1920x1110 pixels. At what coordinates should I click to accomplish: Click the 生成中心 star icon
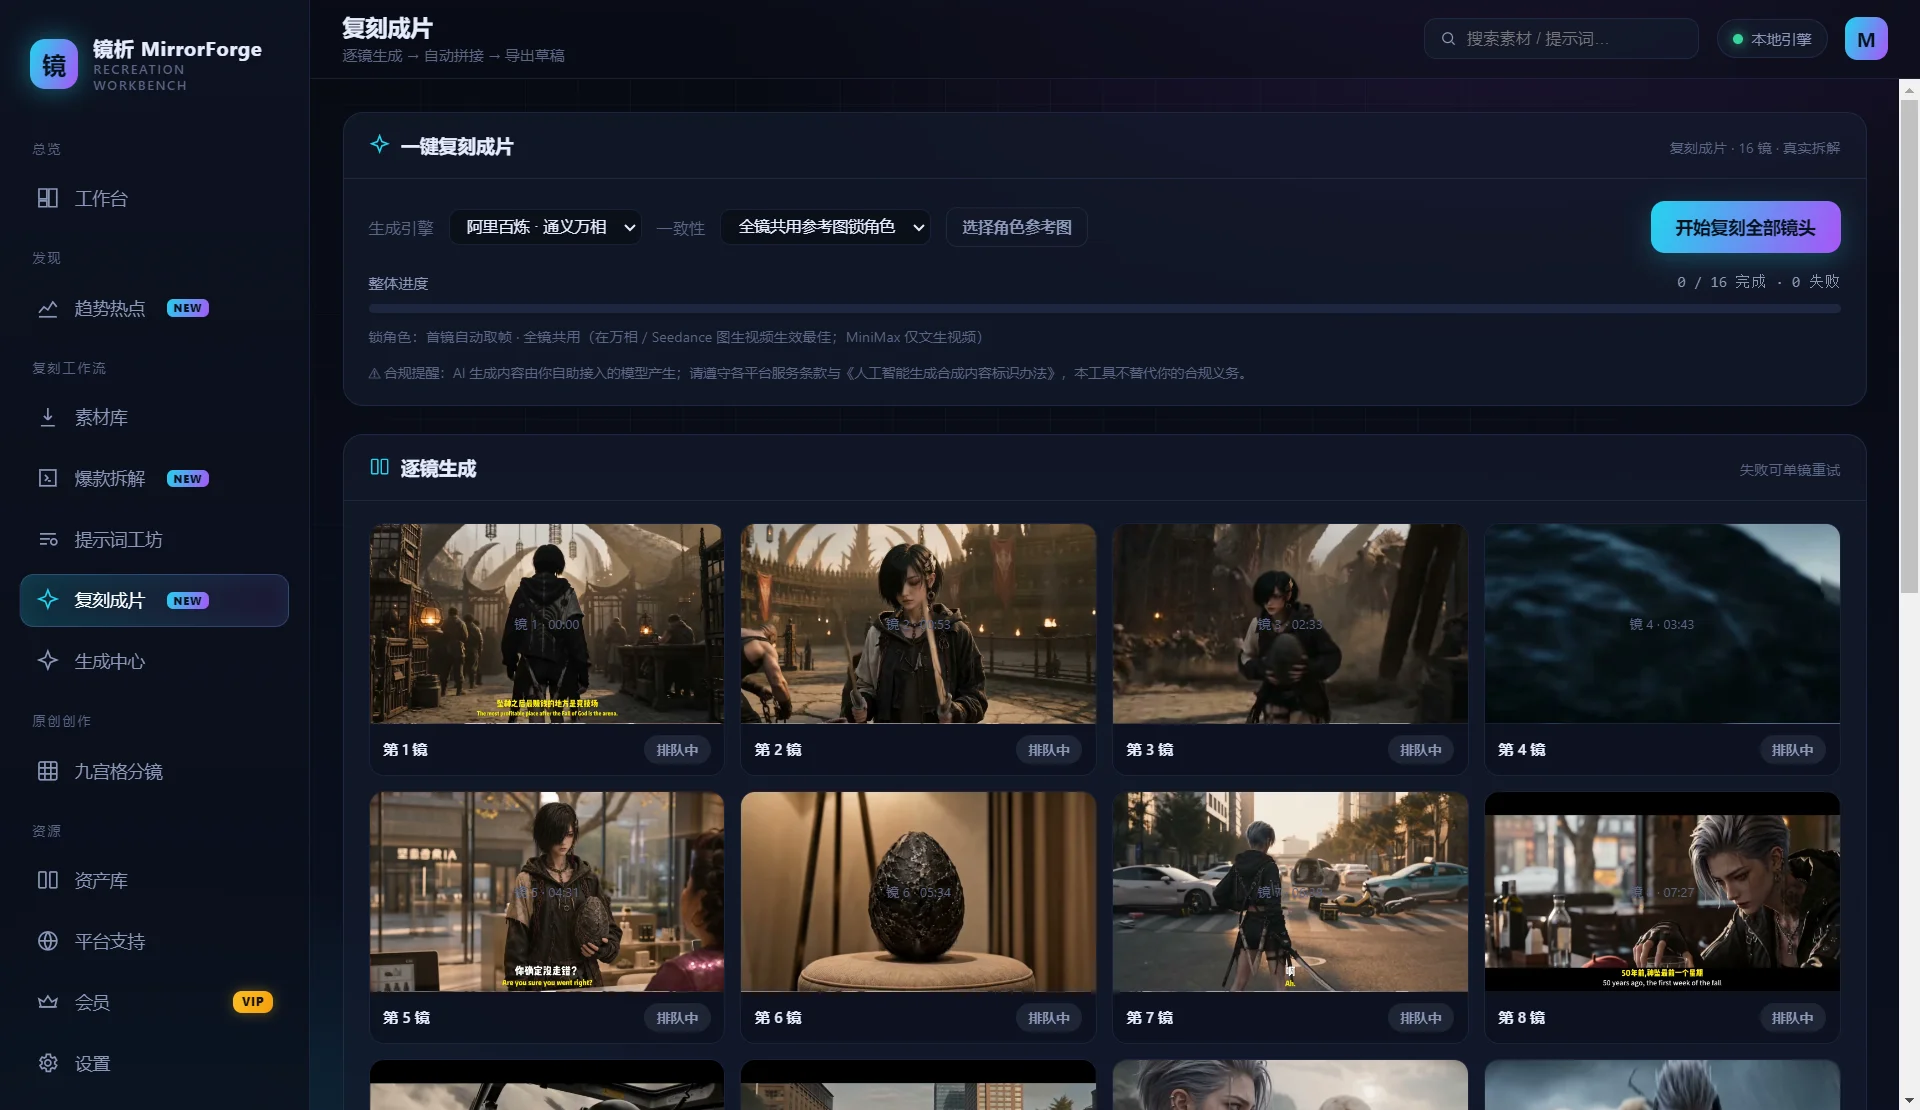click(x=47, y=661)
